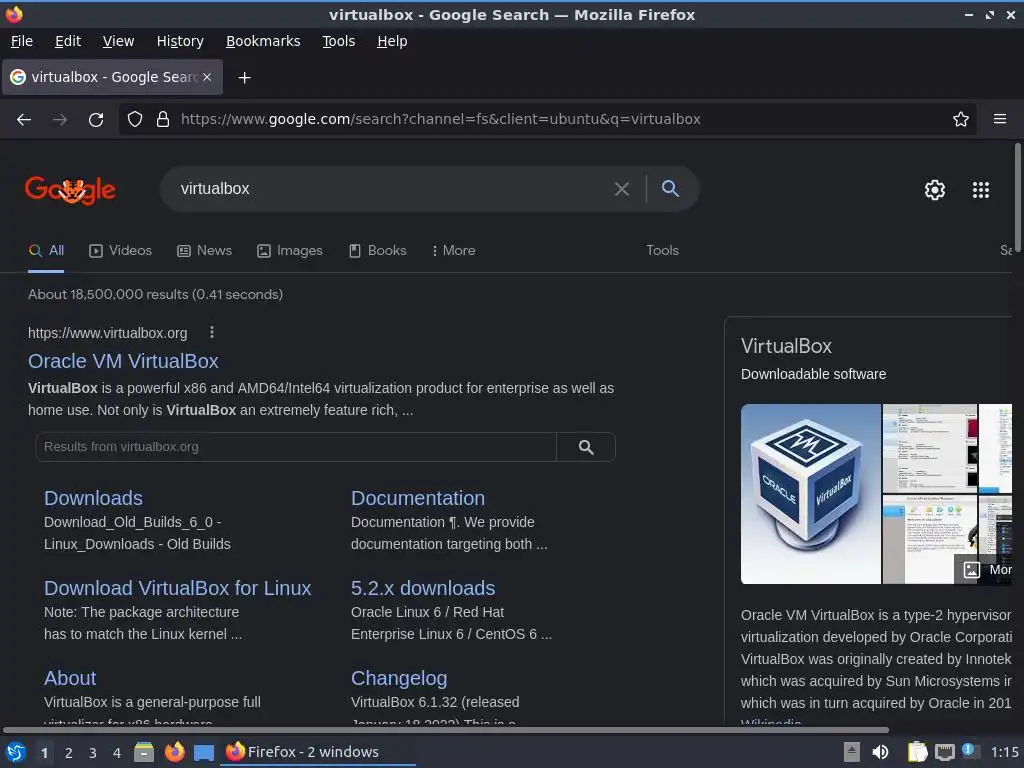Click the horizontal page scrollbar
The image size is (1024, 768).
(445, 729)
